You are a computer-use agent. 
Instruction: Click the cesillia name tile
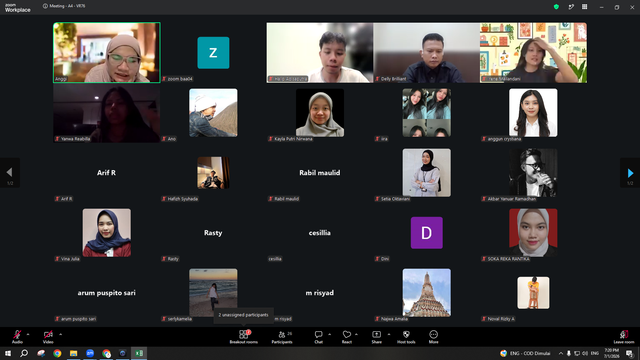pyautogui.click(x=320, y=233)
